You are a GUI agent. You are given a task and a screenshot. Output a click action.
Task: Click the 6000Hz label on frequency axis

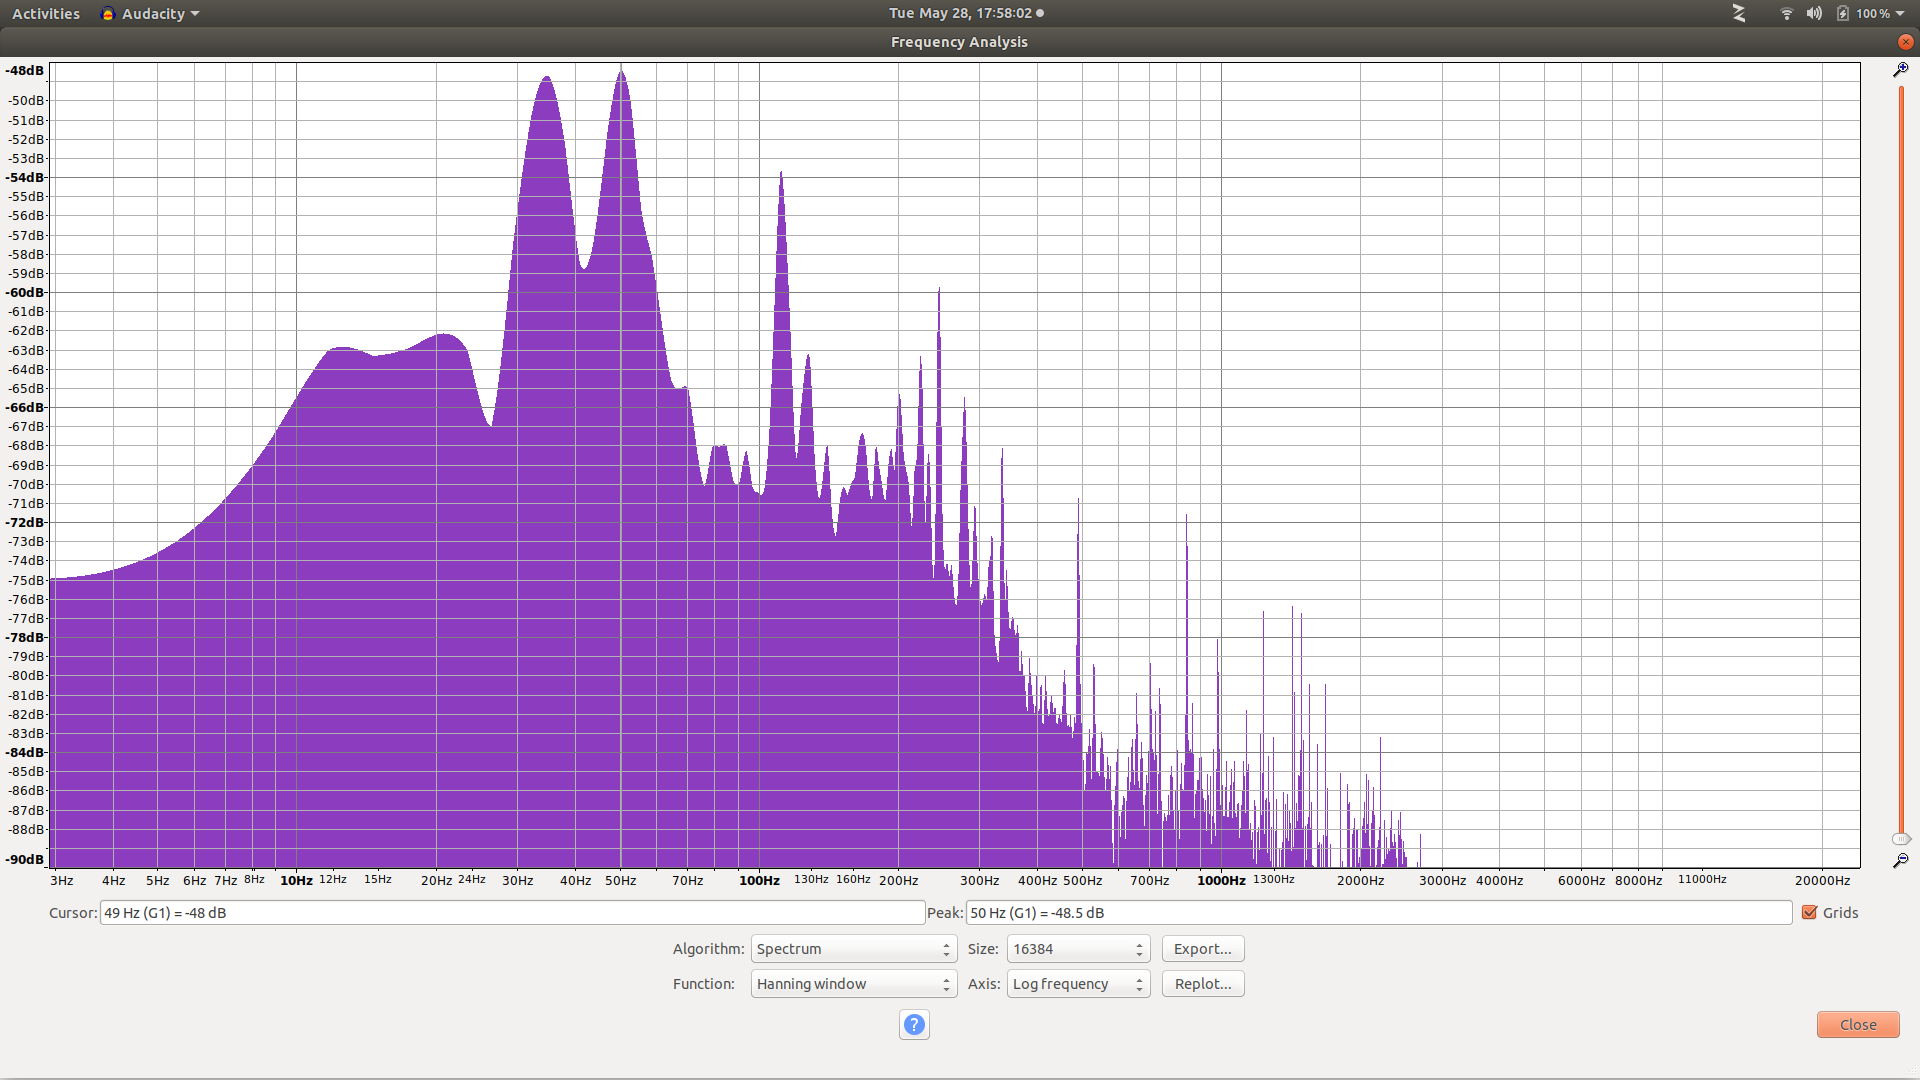click(1581, 881)
